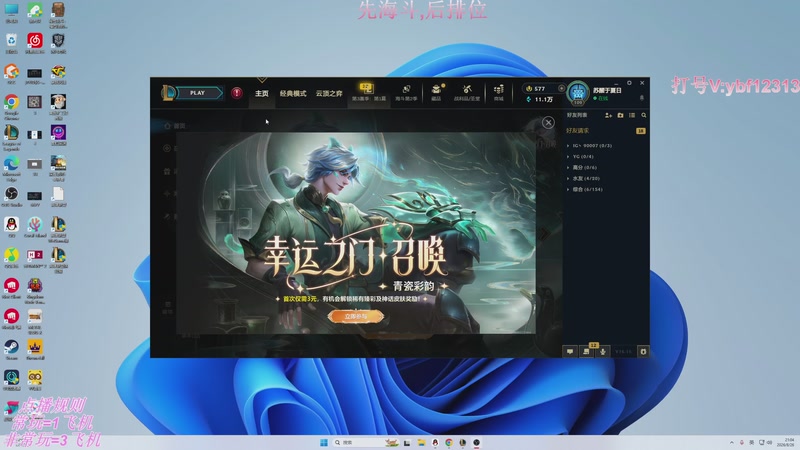
Task: Expand the 综合 (6/154) friend group
Action: click(x=585, y=189)
